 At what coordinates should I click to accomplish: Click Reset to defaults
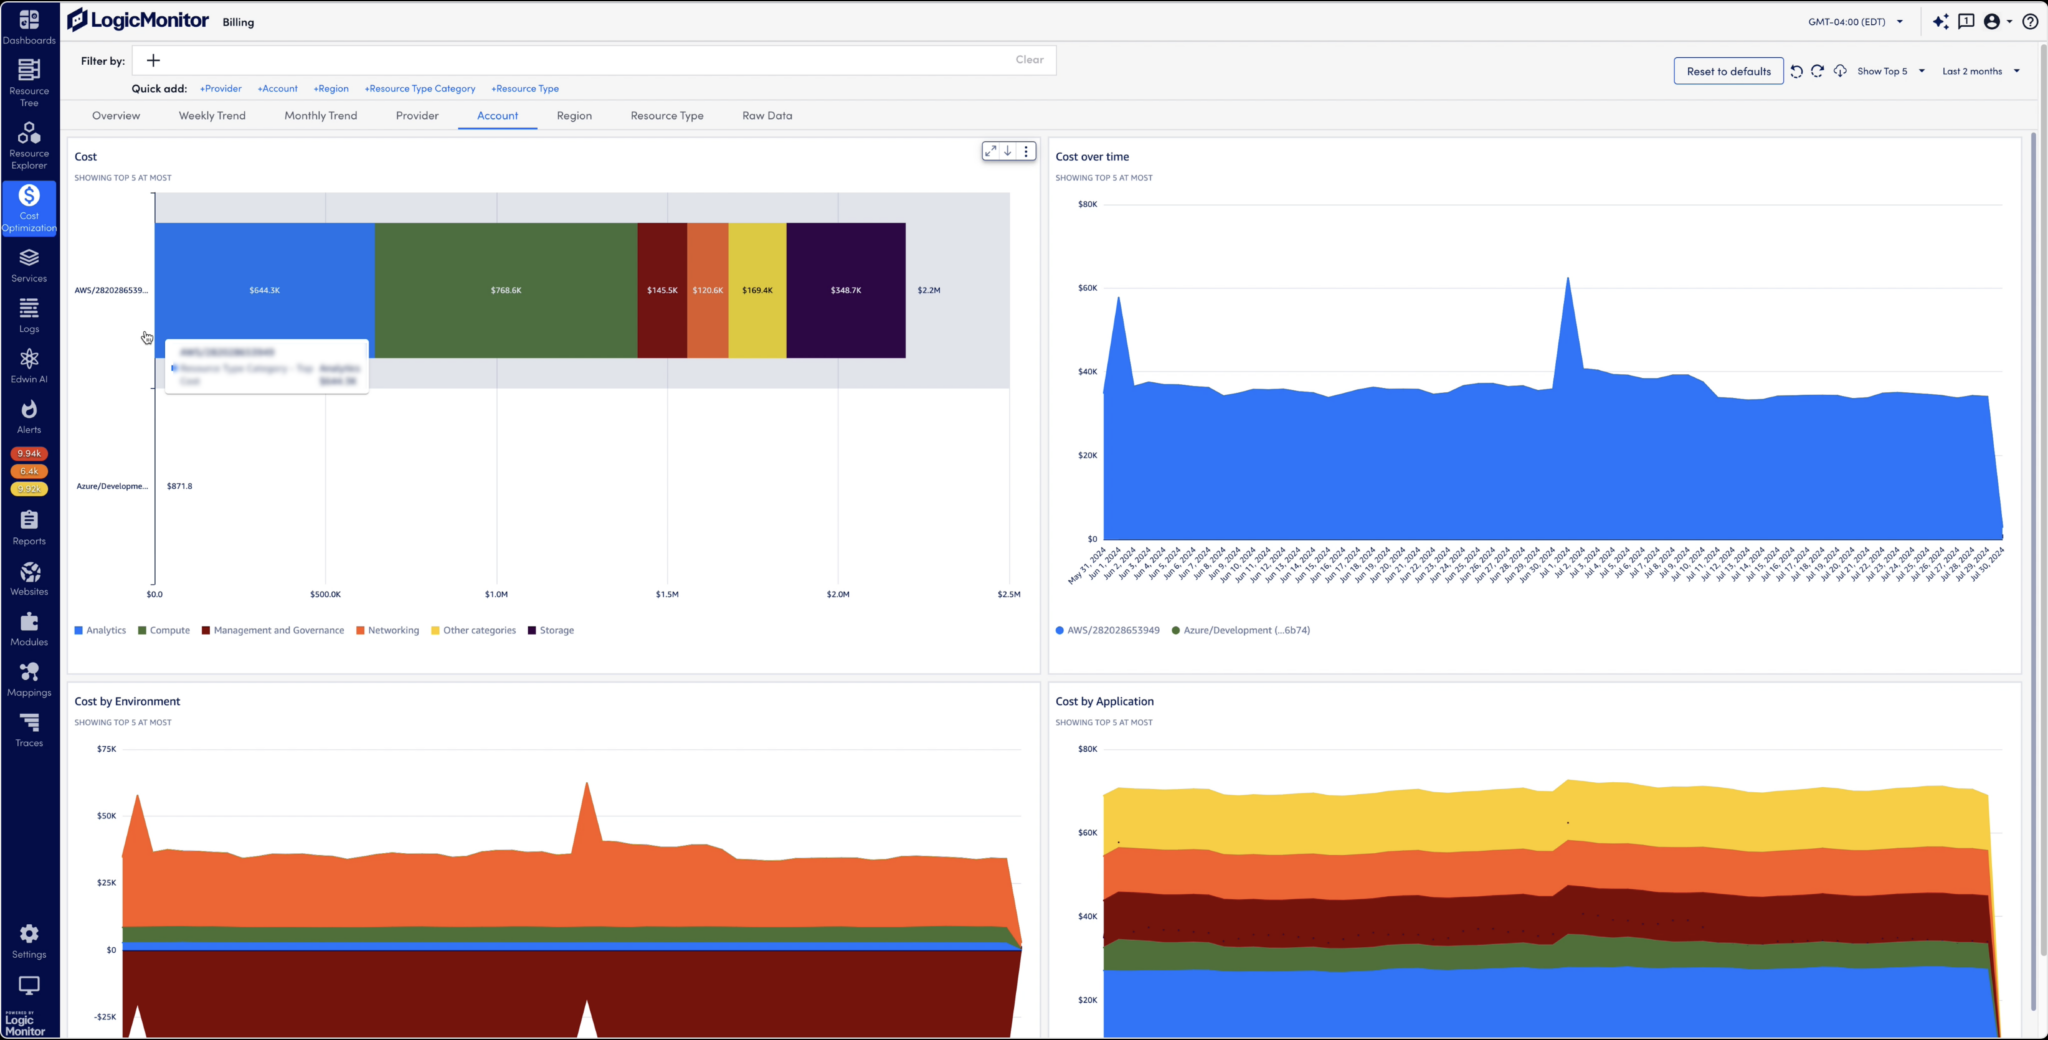1728,71
